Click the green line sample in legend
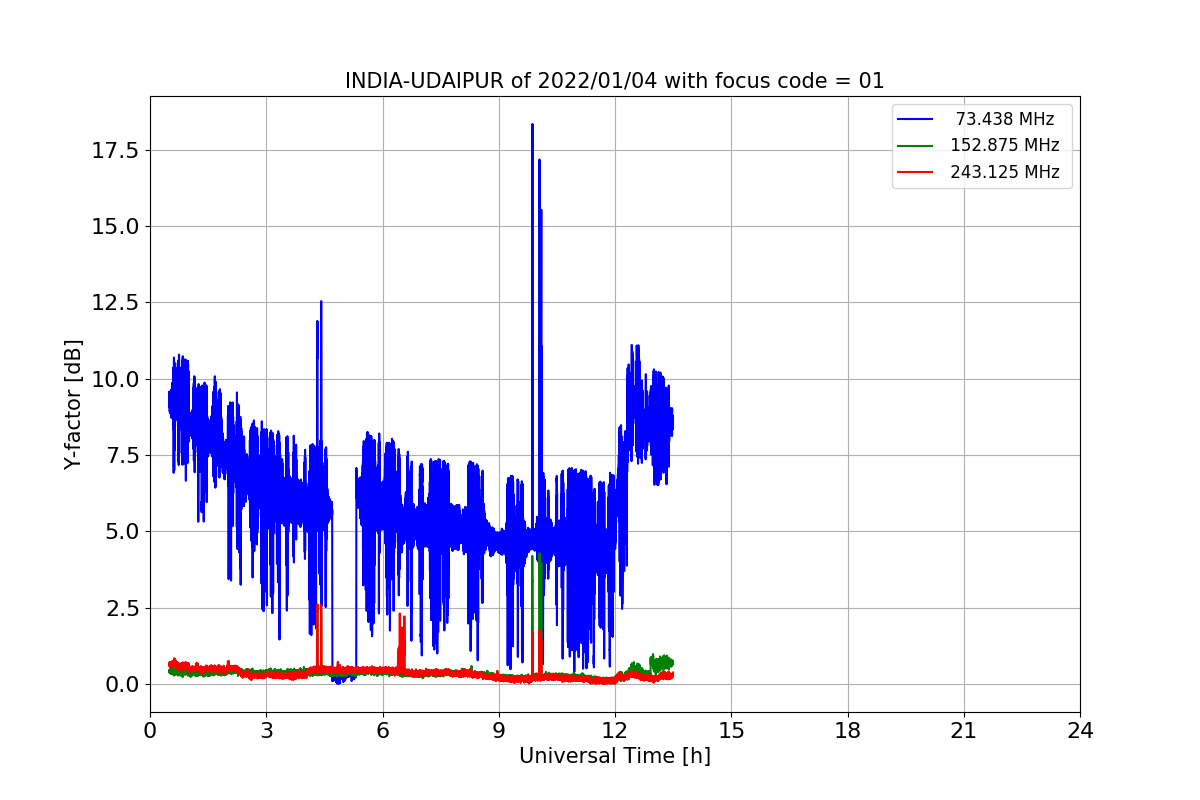The height and width of the screenshot is (800, 1200). [915, 145]
